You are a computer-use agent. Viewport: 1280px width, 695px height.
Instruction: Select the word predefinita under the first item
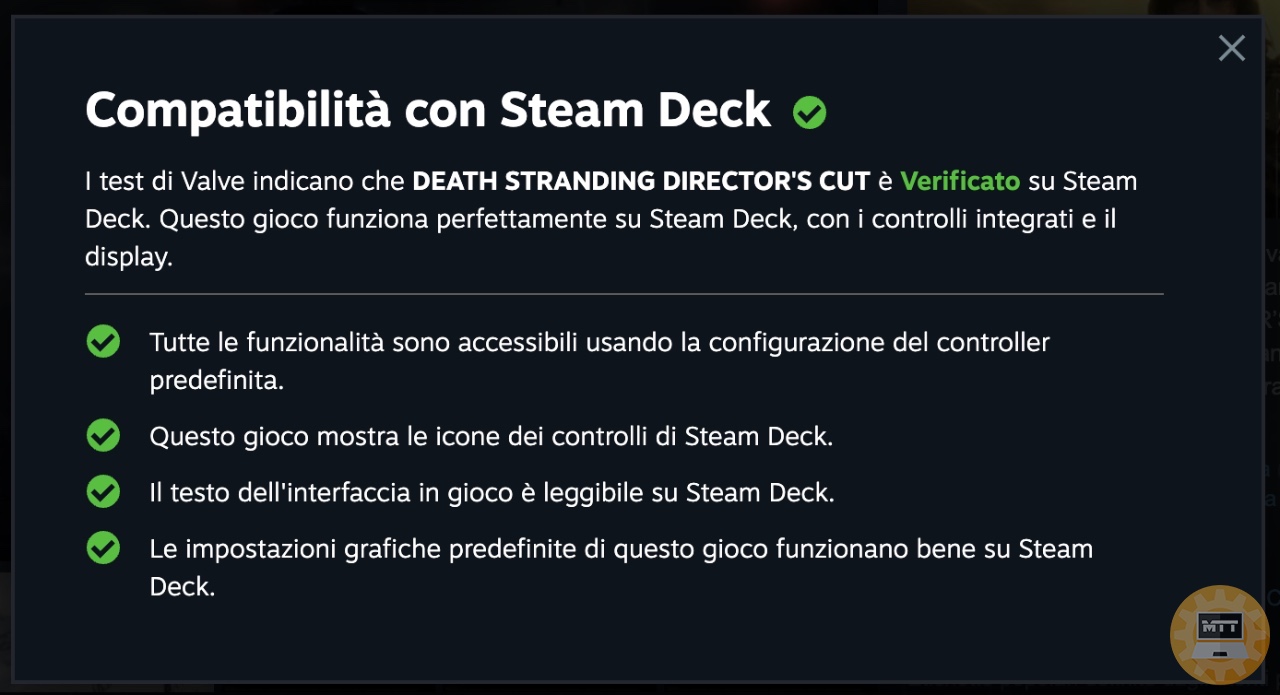coord(217,381)
